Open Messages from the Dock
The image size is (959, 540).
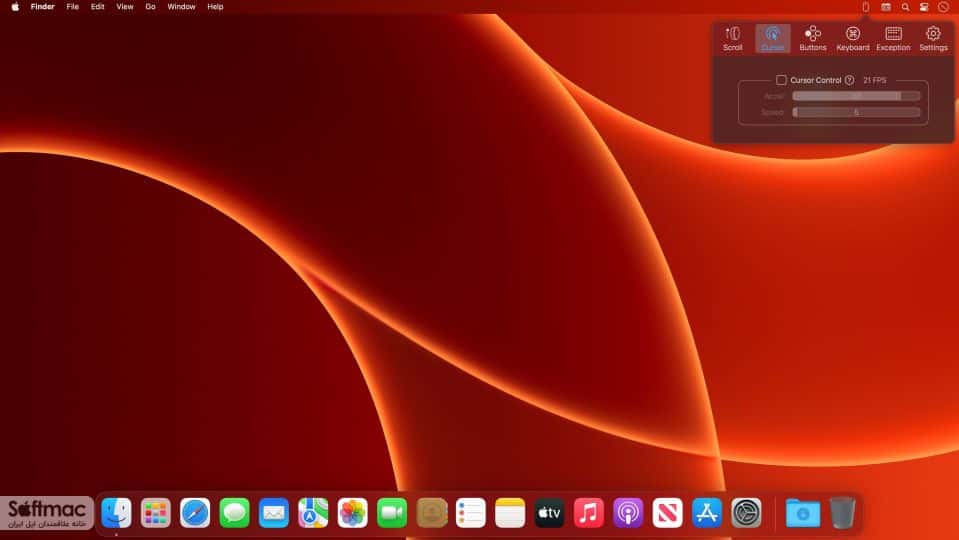234,512
